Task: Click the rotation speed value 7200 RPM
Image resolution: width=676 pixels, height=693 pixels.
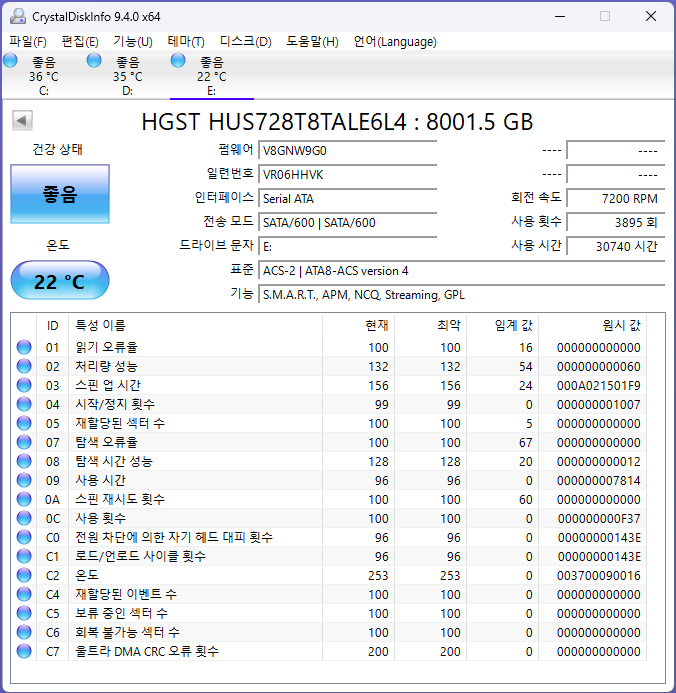Action: click(x=616, y=198)
